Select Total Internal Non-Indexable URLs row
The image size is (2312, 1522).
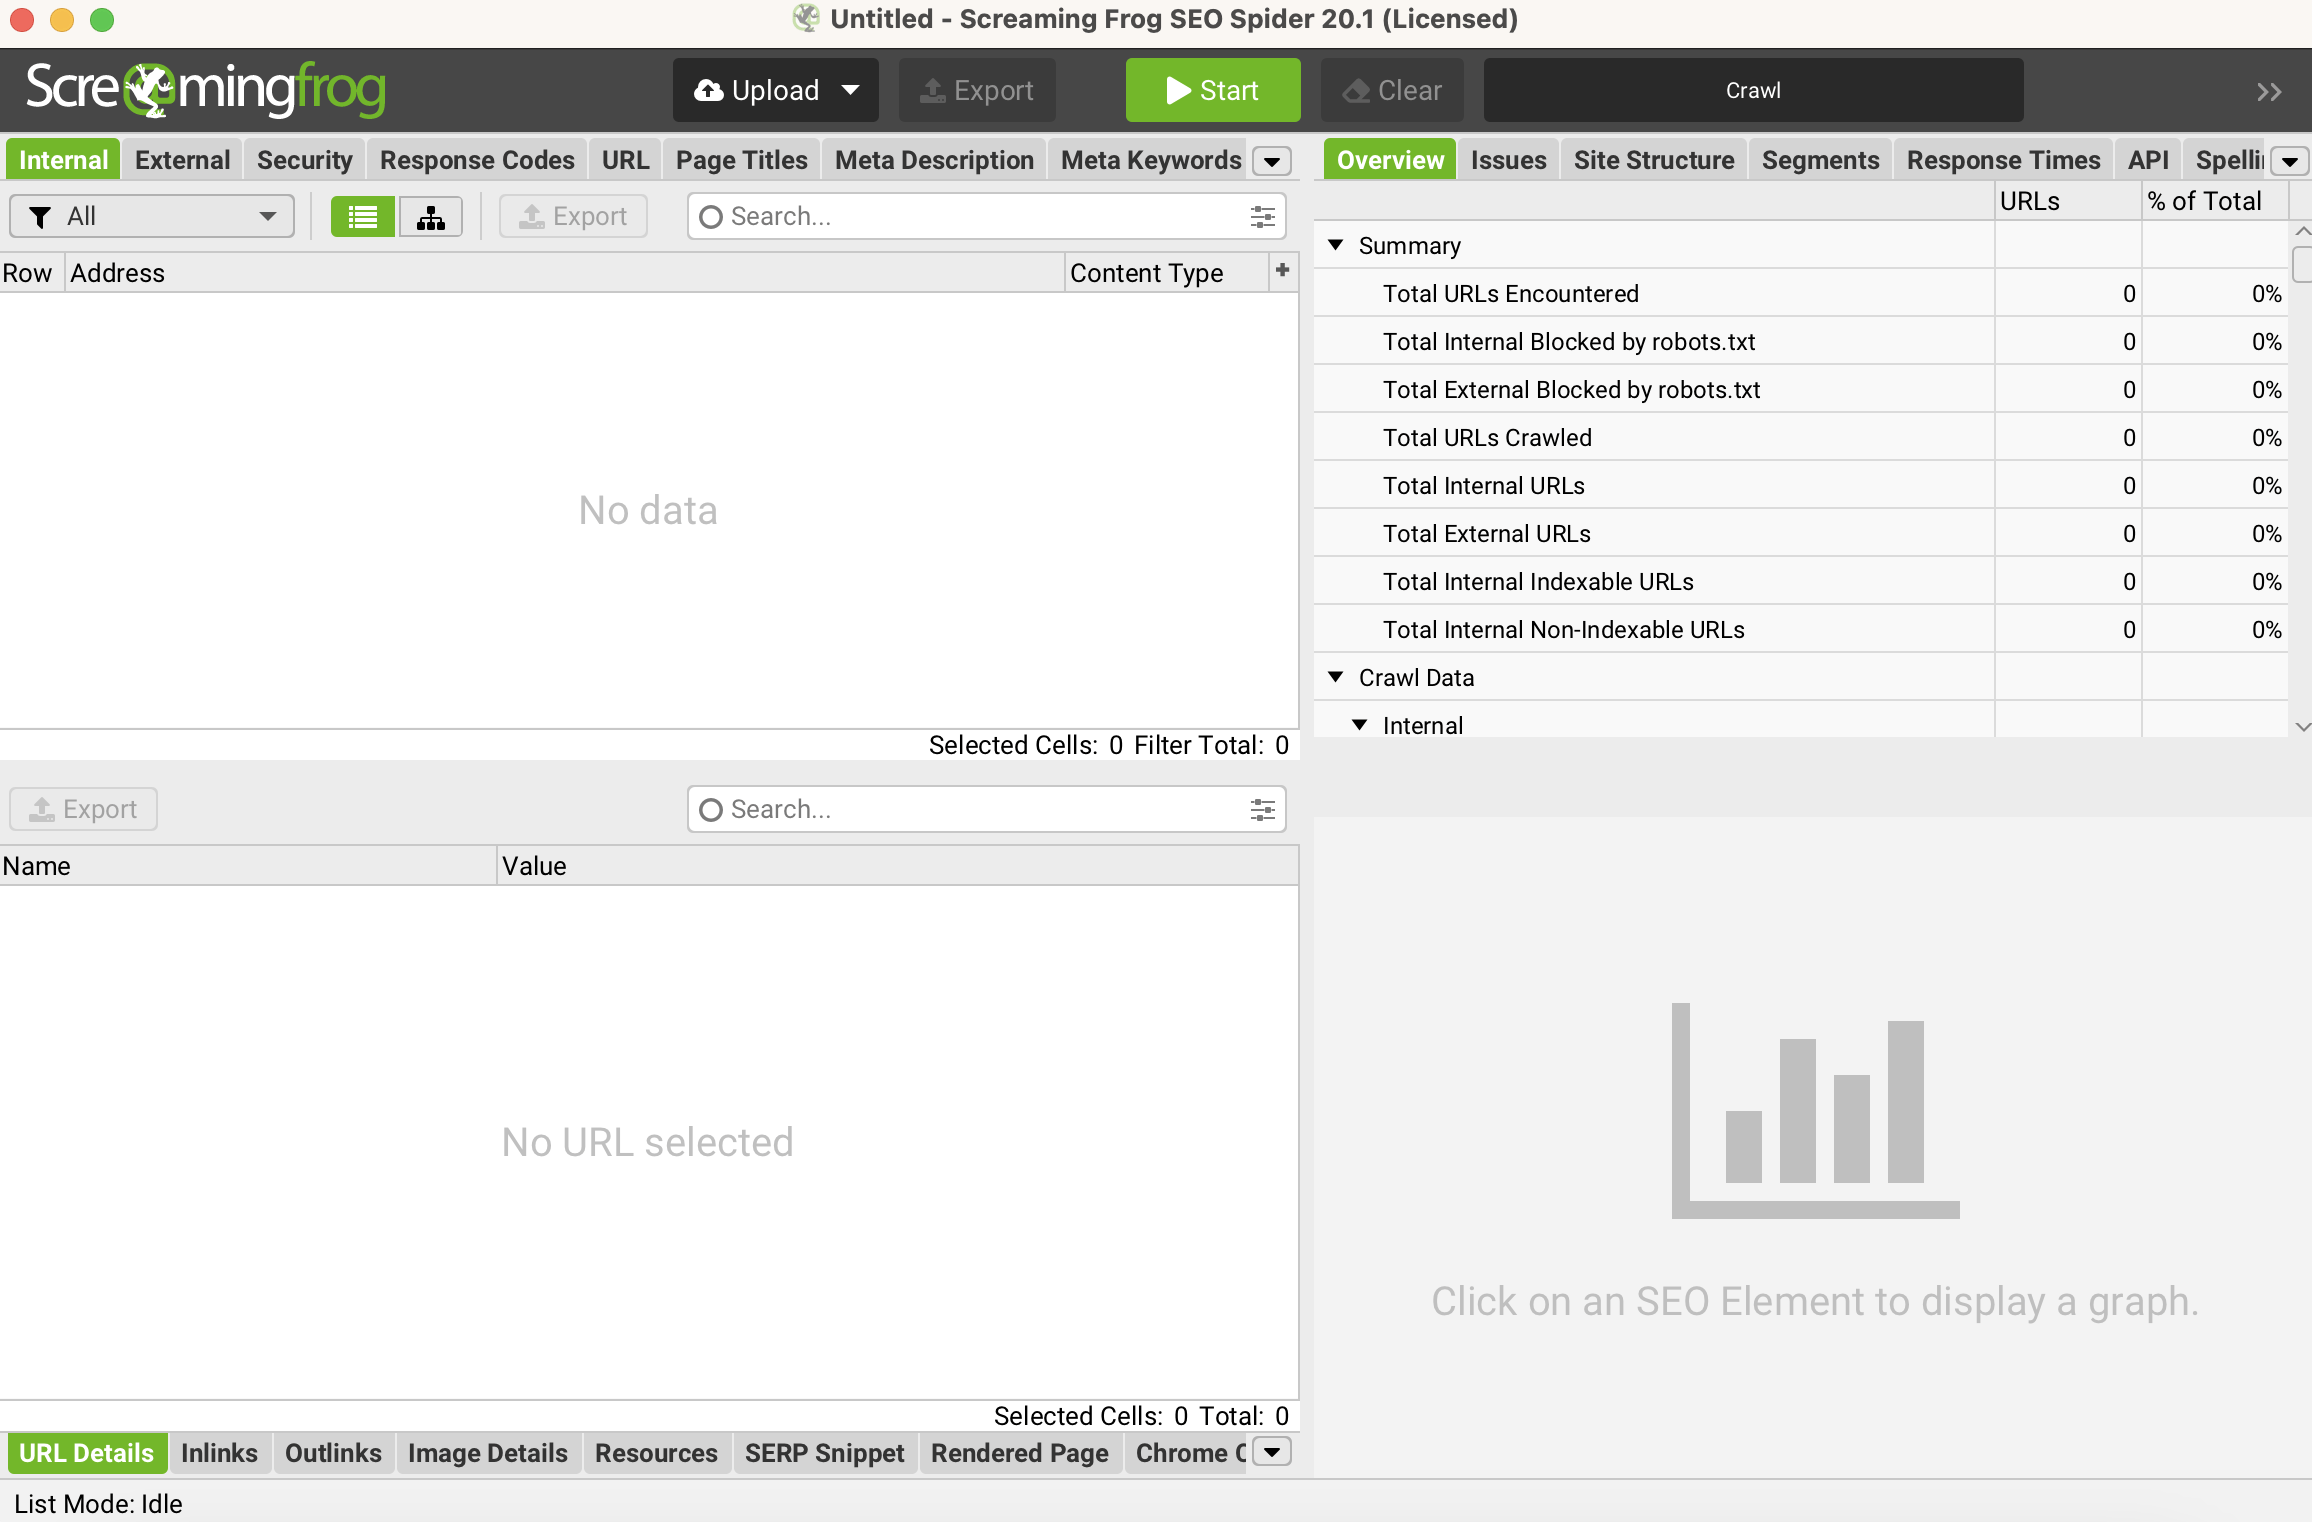[x=1801, y=630]
